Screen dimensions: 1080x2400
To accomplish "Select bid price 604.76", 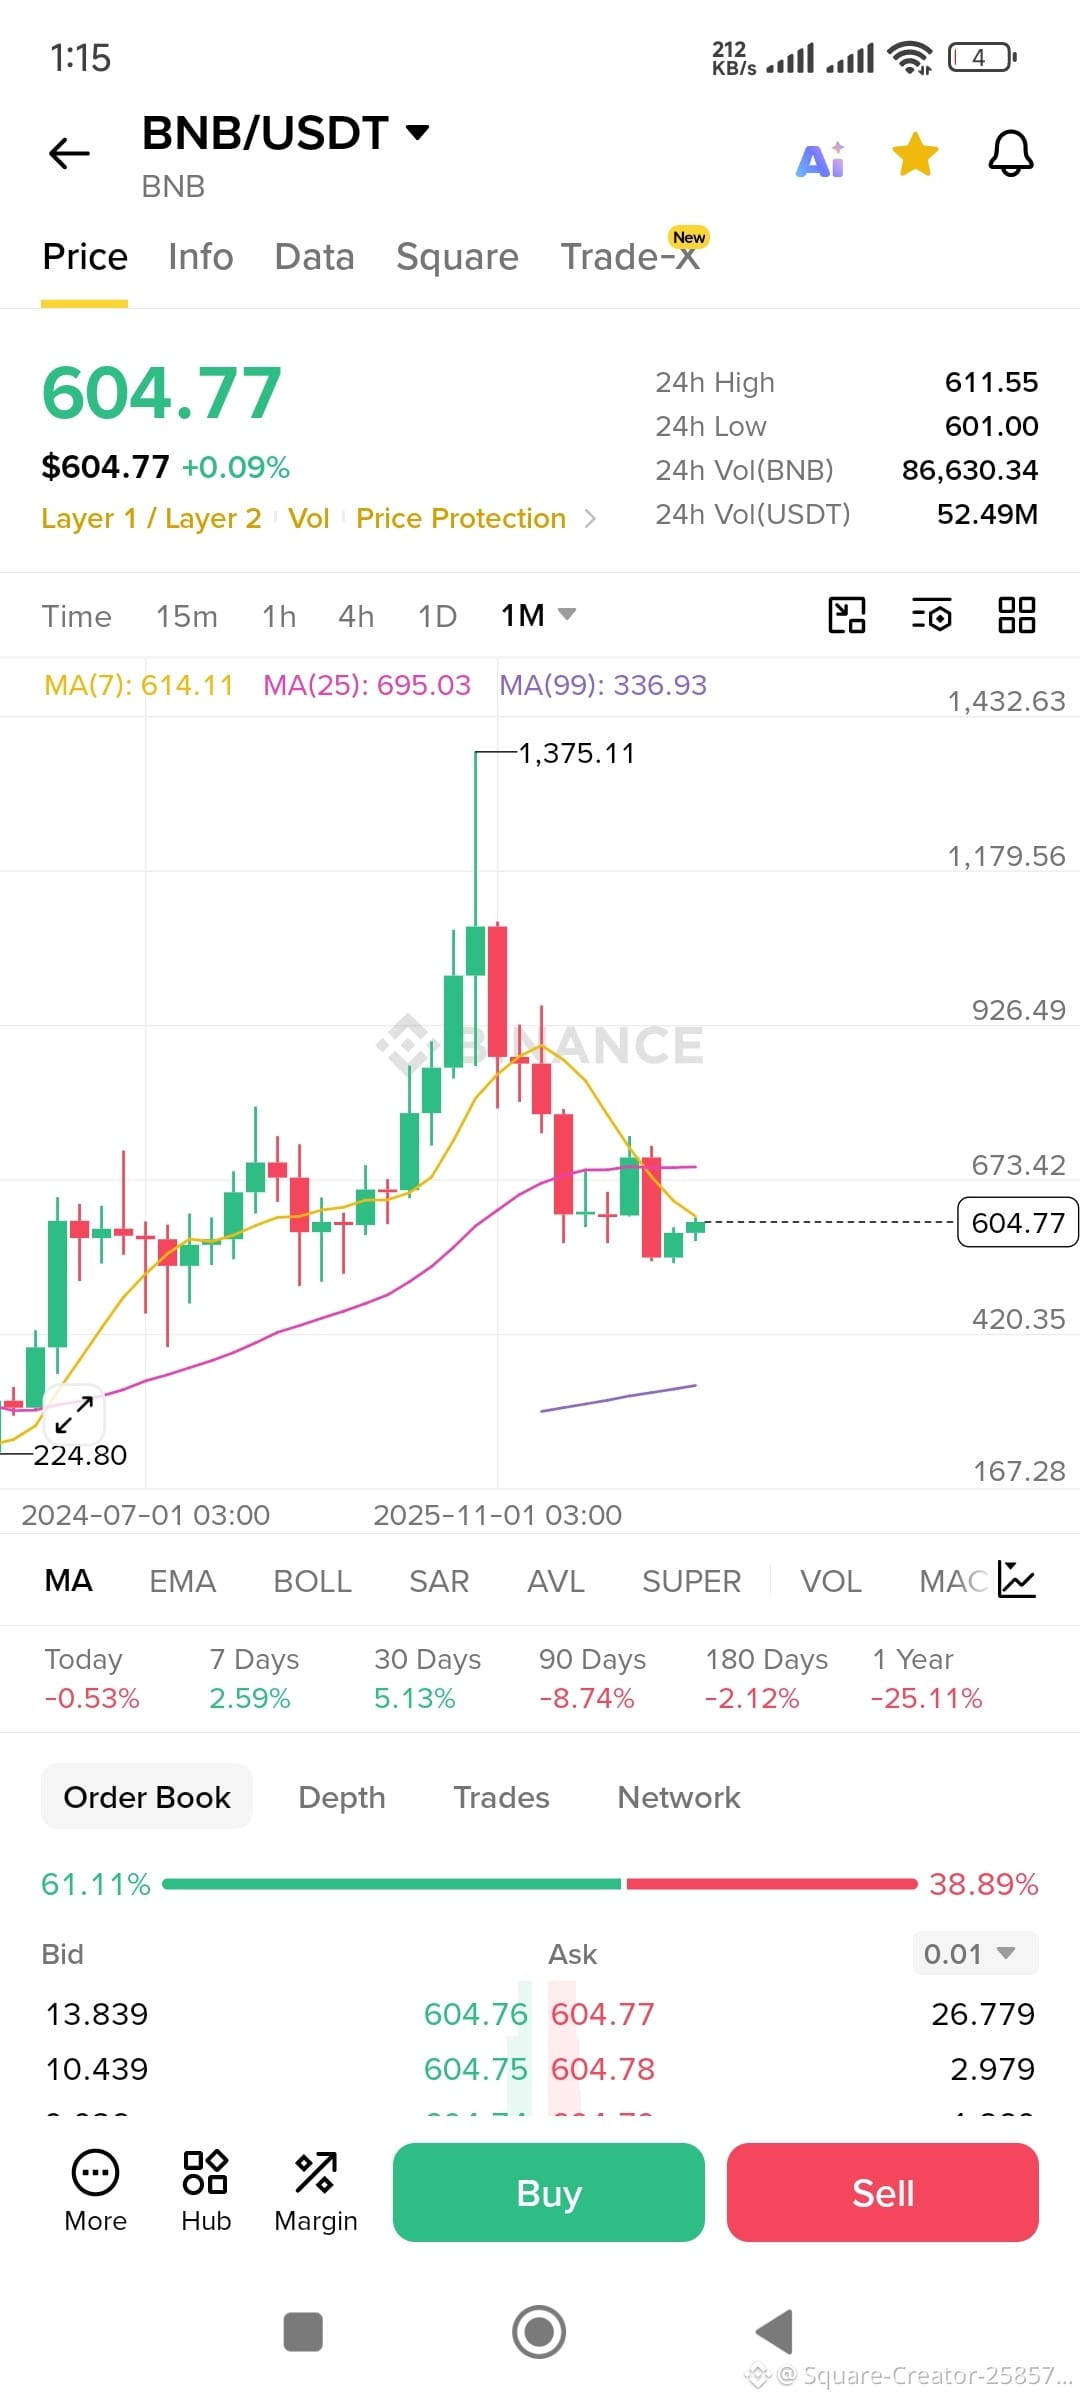I will click(x=475, y=2013).
